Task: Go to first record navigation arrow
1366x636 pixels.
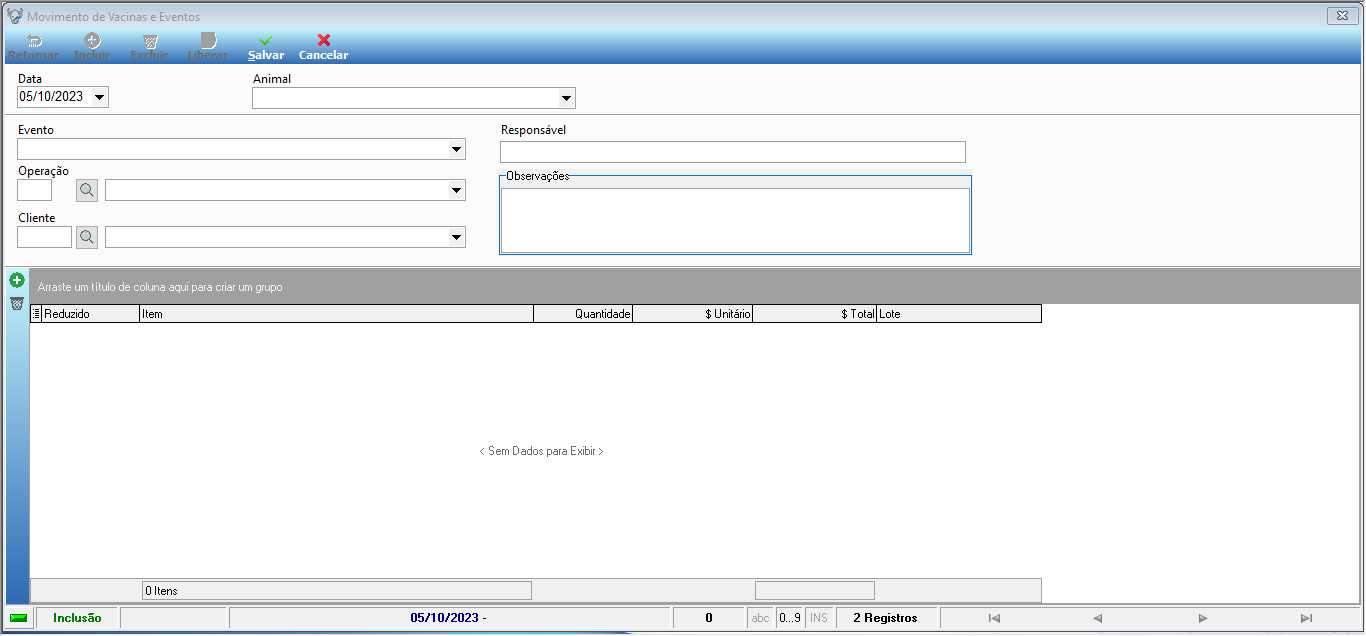Action: (994, 618)
